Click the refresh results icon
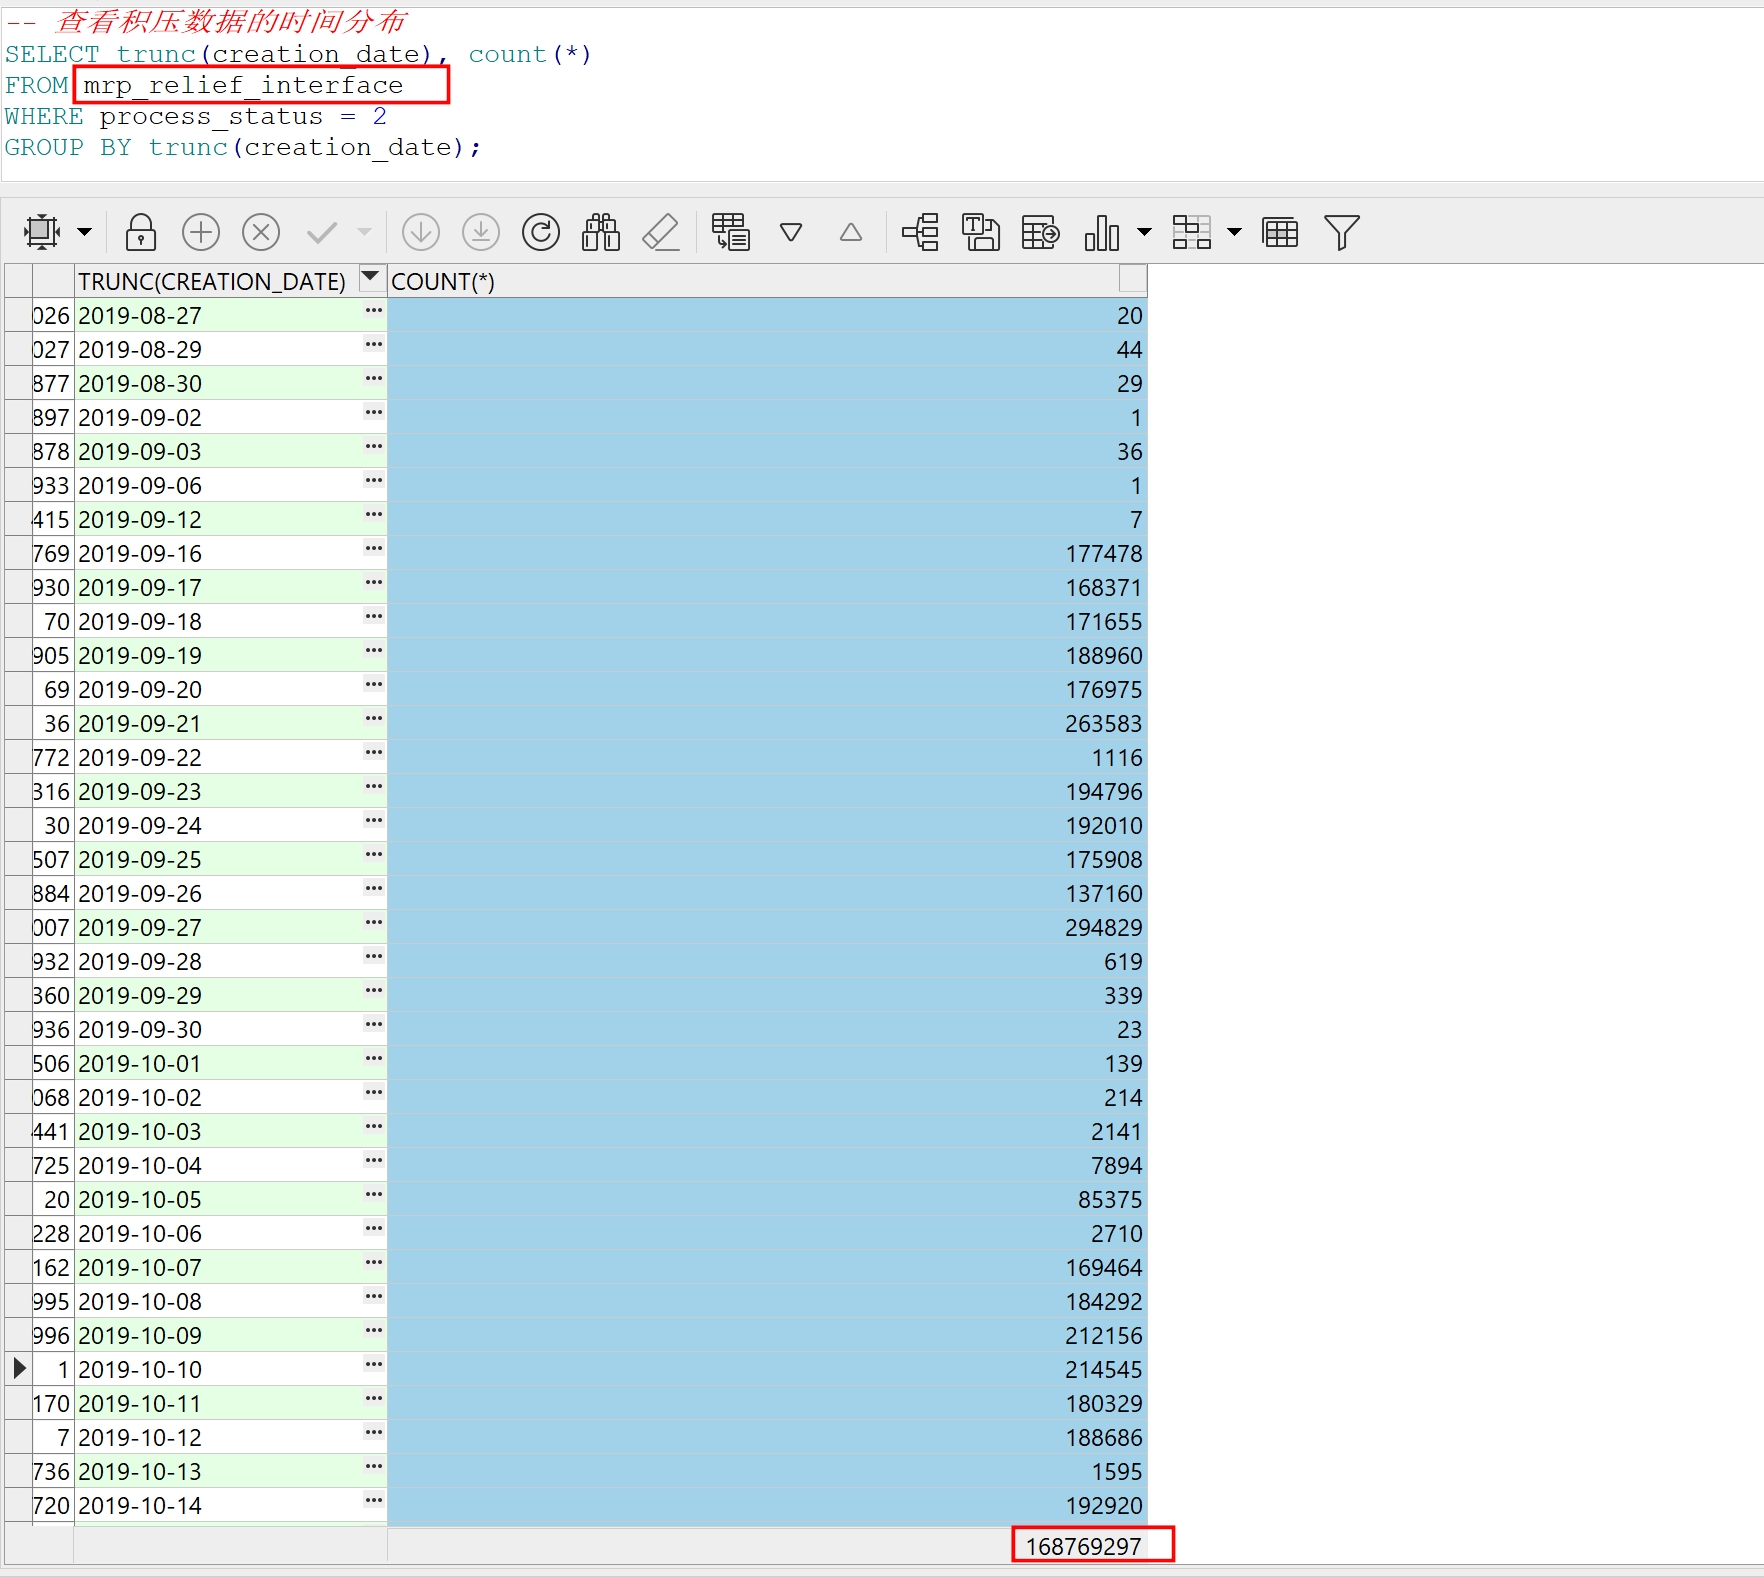1764x1577 pixels. pyautogui.click(x=540, y=232)
